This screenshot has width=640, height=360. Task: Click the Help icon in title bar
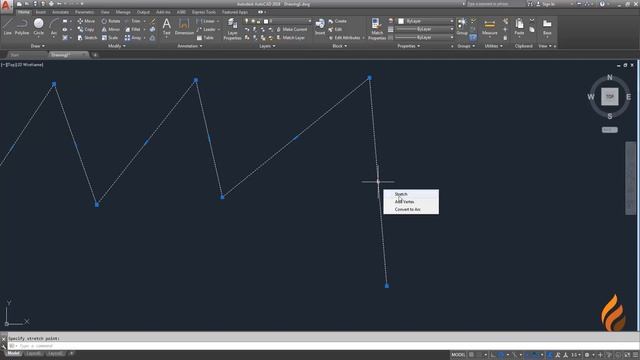click(602, 4)
